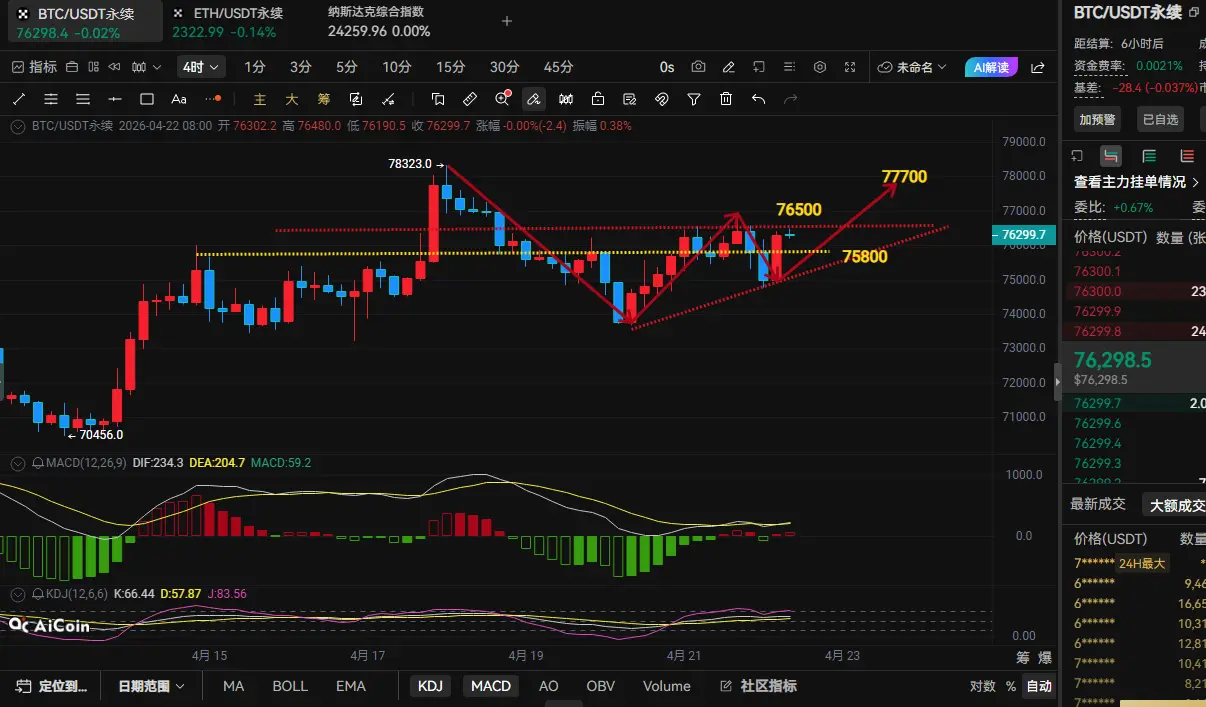Click the 主 main force indicator
The image size is (1206, 707).
[260, 99]
